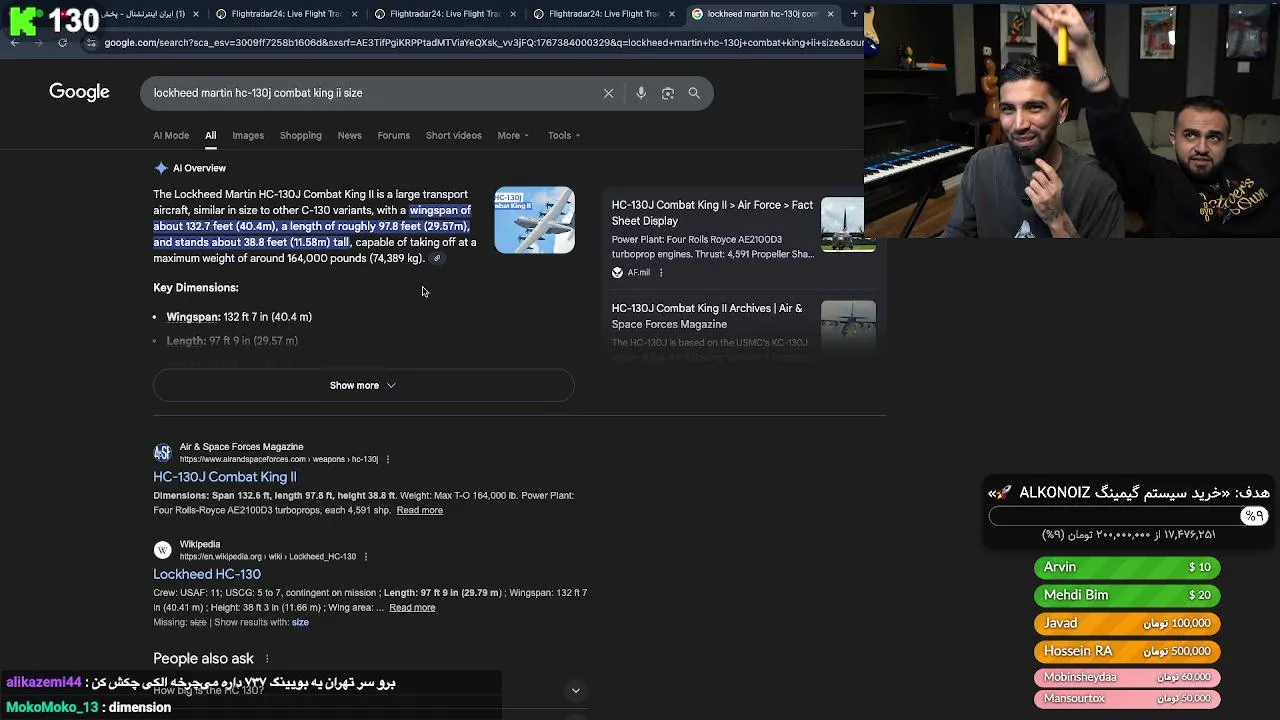Screen dimensions: 1280x720
Task: Click the Hossein RA 500,000 donation entry
Action: [x=1127, y=651]
